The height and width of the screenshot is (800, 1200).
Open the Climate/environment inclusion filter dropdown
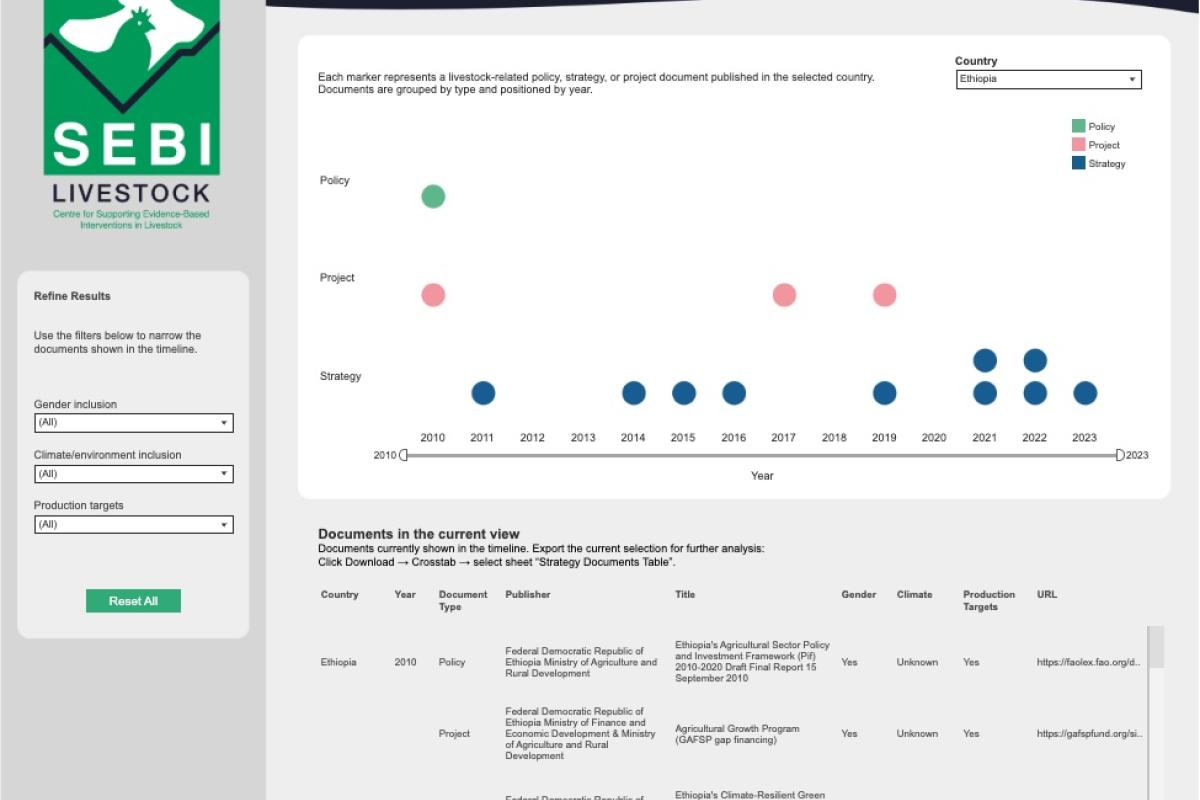coord(133,474)
